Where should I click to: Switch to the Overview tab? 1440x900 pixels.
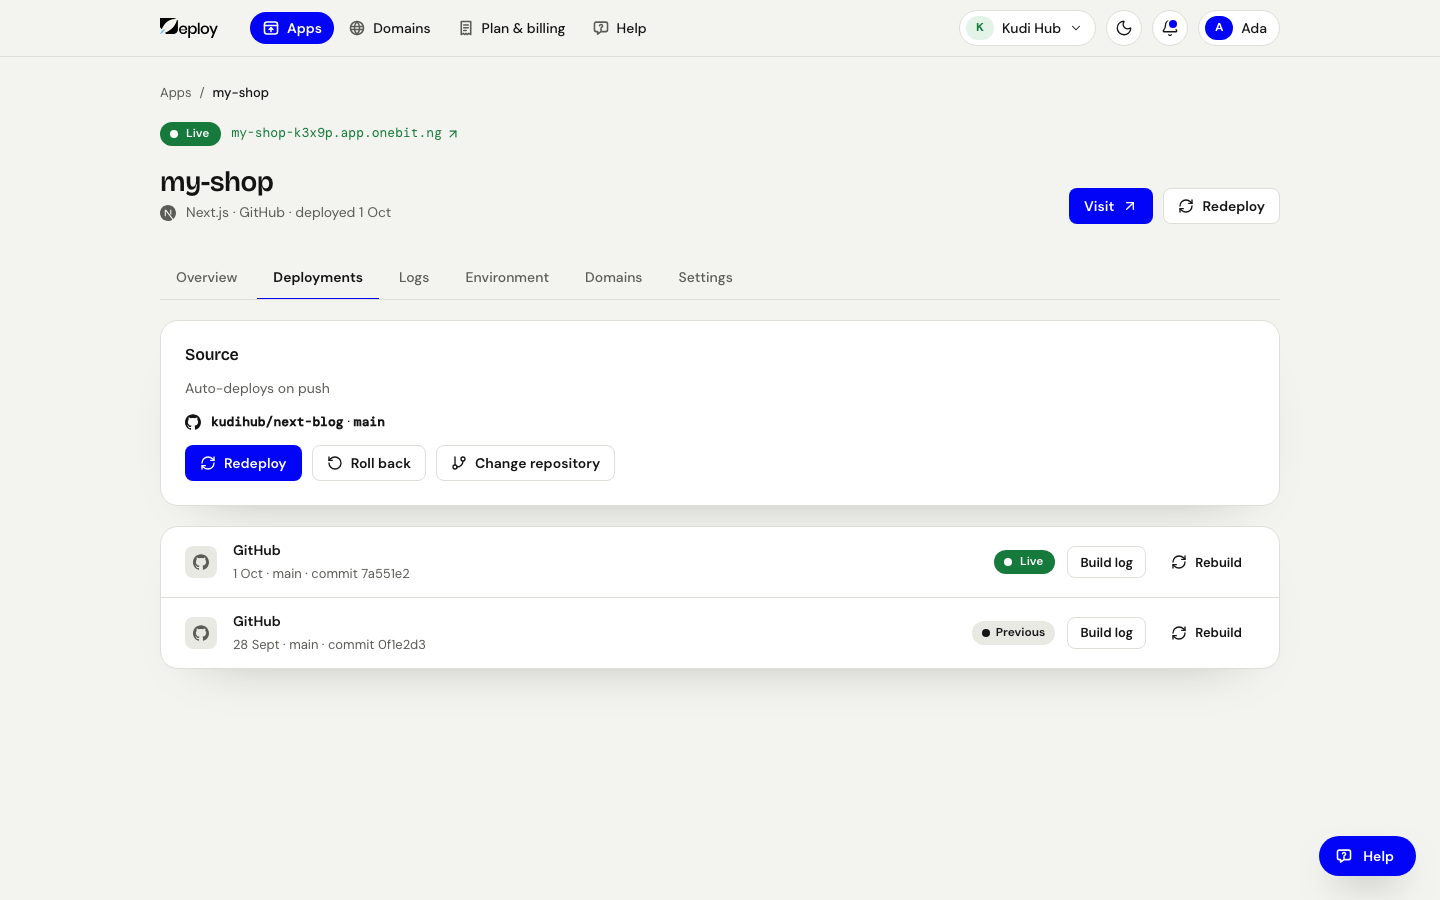207,278
